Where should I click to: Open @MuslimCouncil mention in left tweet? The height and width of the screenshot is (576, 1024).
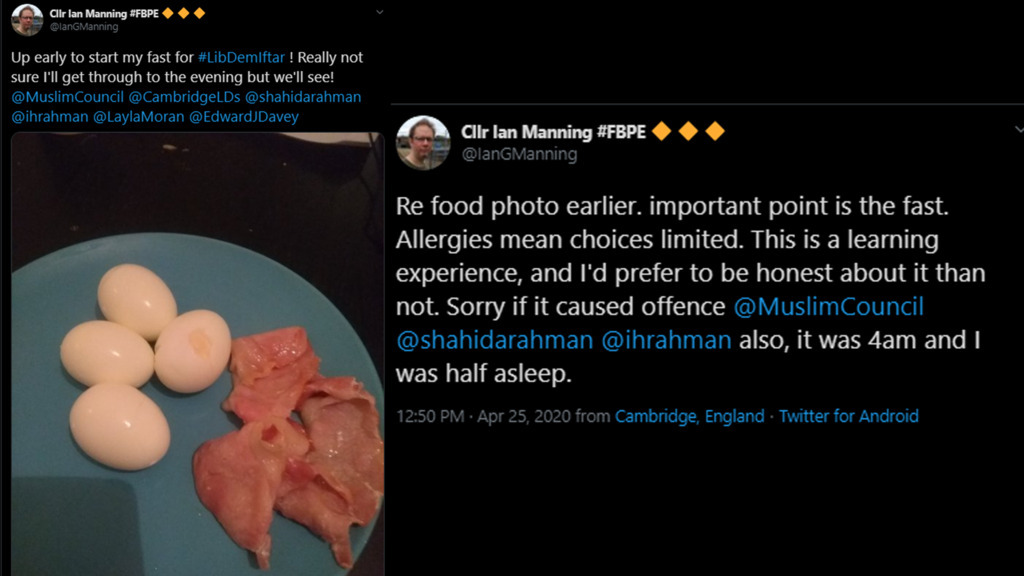[67, 97]
